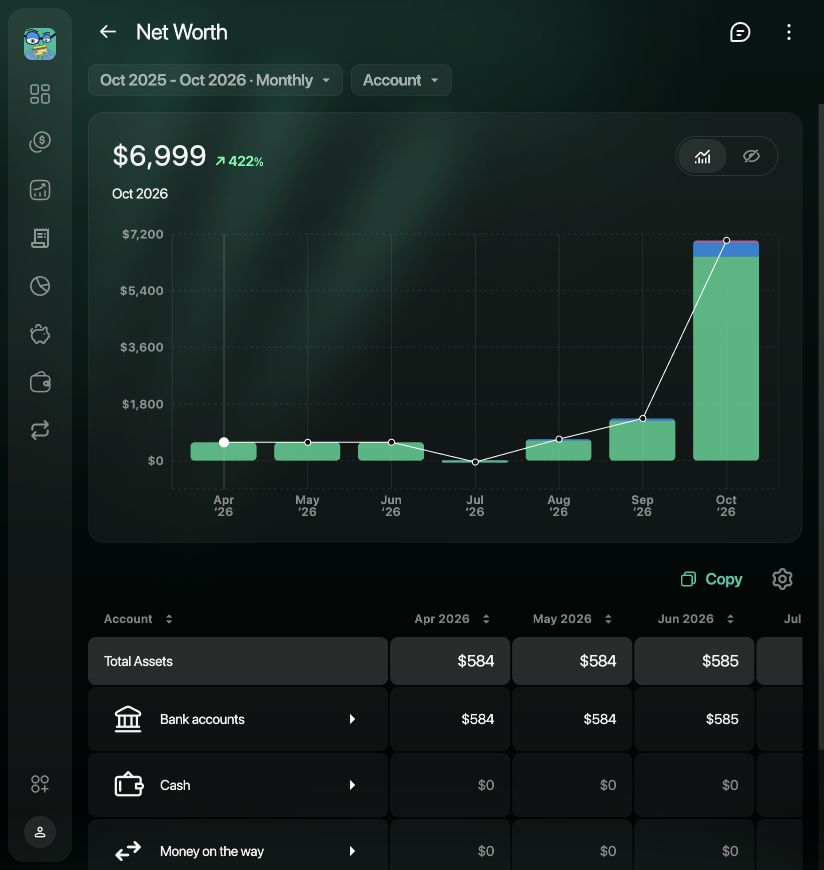Open the pie chart icon in sidebar
The height and width of the screenshot is (870, 824).
tap(40, 286)
